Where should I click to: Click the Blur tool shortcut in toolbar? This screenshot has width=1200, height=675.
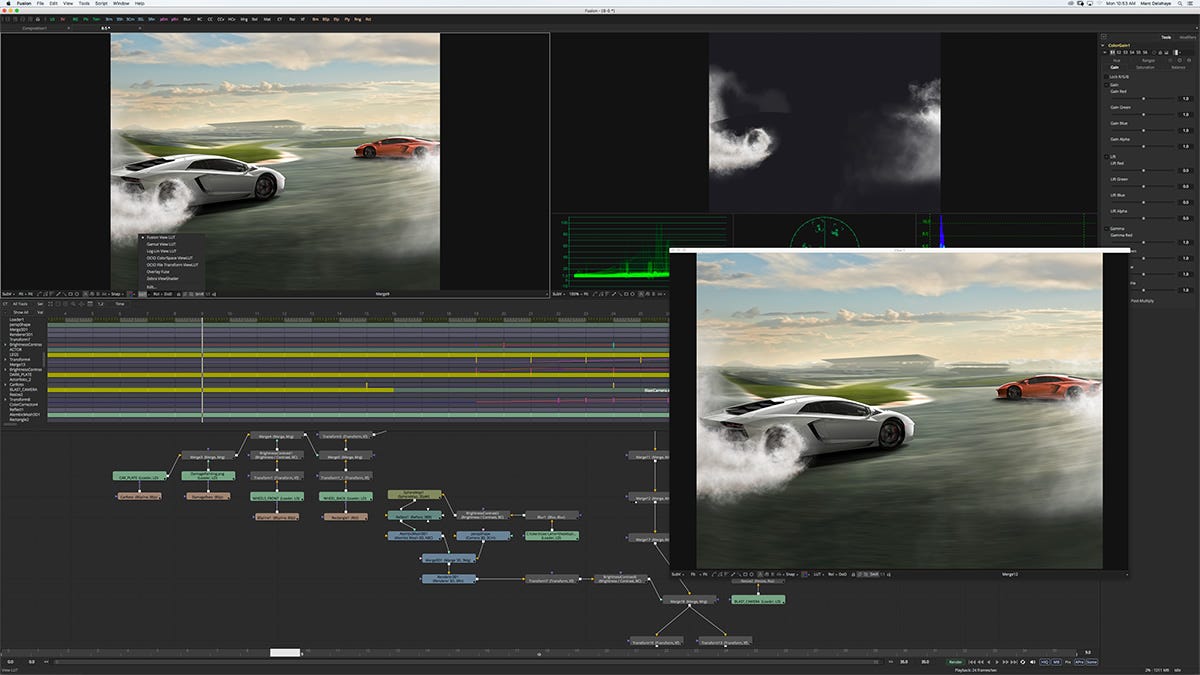pos(187,19)
